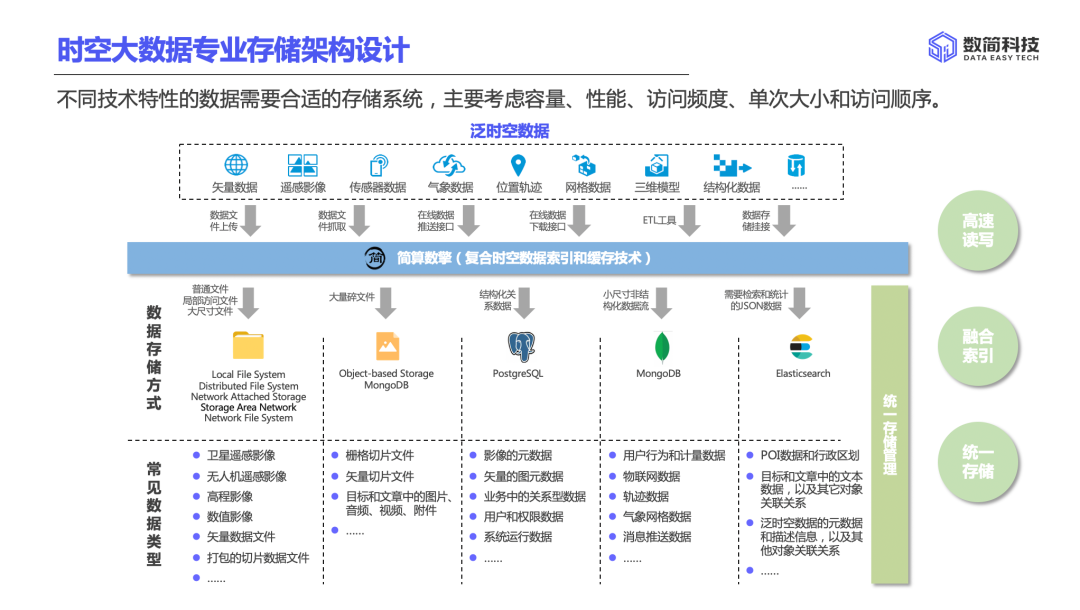Click the gray arrow beside 数据文件抓取

(360, 220)
